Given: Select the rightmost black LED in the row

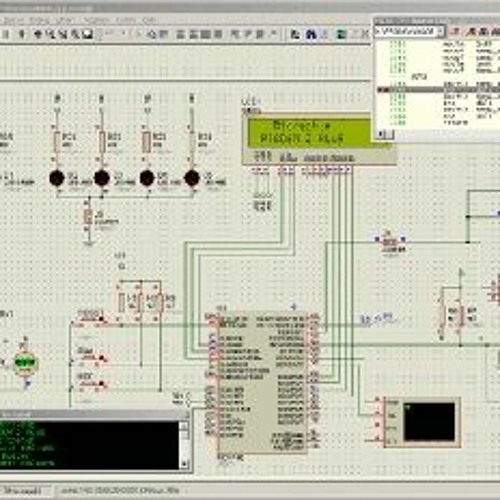Looking at the screenshot, I should tap(192, 178).
